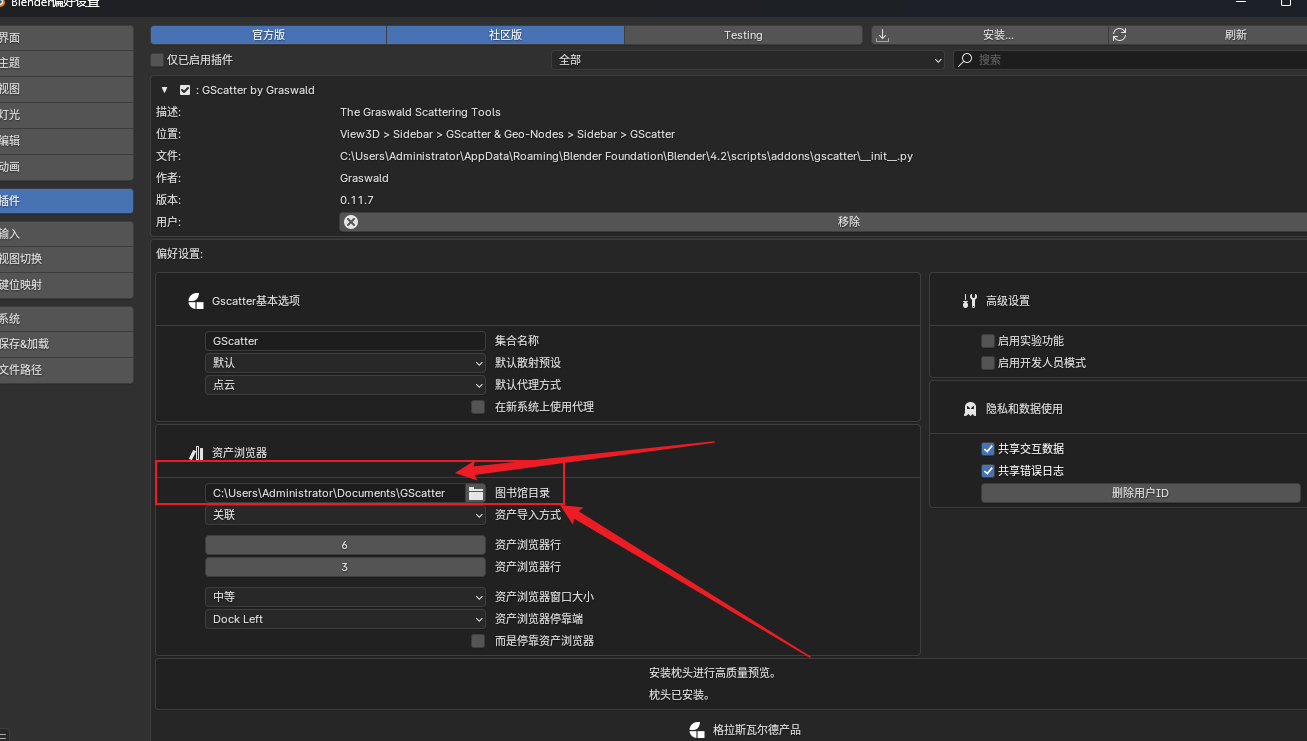The width and height of the screenshot is (1307, 741).
Task: Click the location text "View3D > Sidebar > GScatter & Geo-Nodes > Sidebar > GScatter"
Action: (x=507, y=134)
